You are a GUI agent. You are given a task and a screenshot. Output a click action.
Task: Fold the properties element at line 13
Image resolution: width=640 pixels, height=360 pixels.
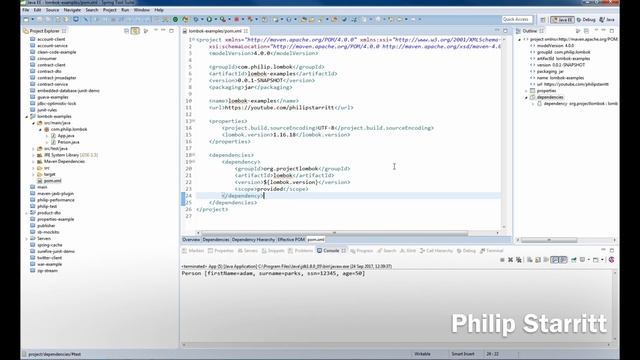tap(193, 121)
